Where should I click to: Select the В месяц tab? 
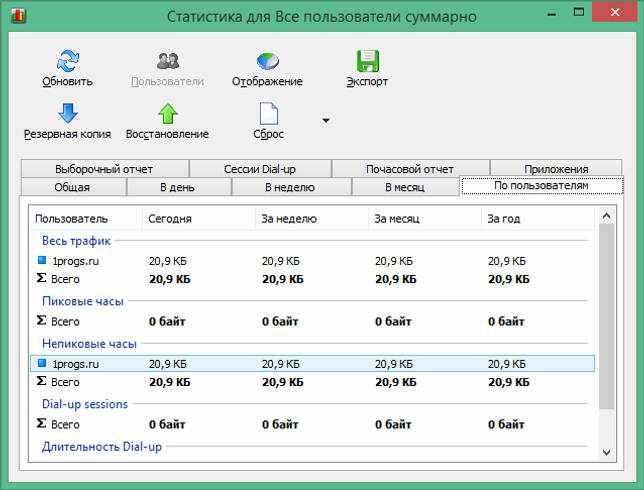[x=405, y=187]
